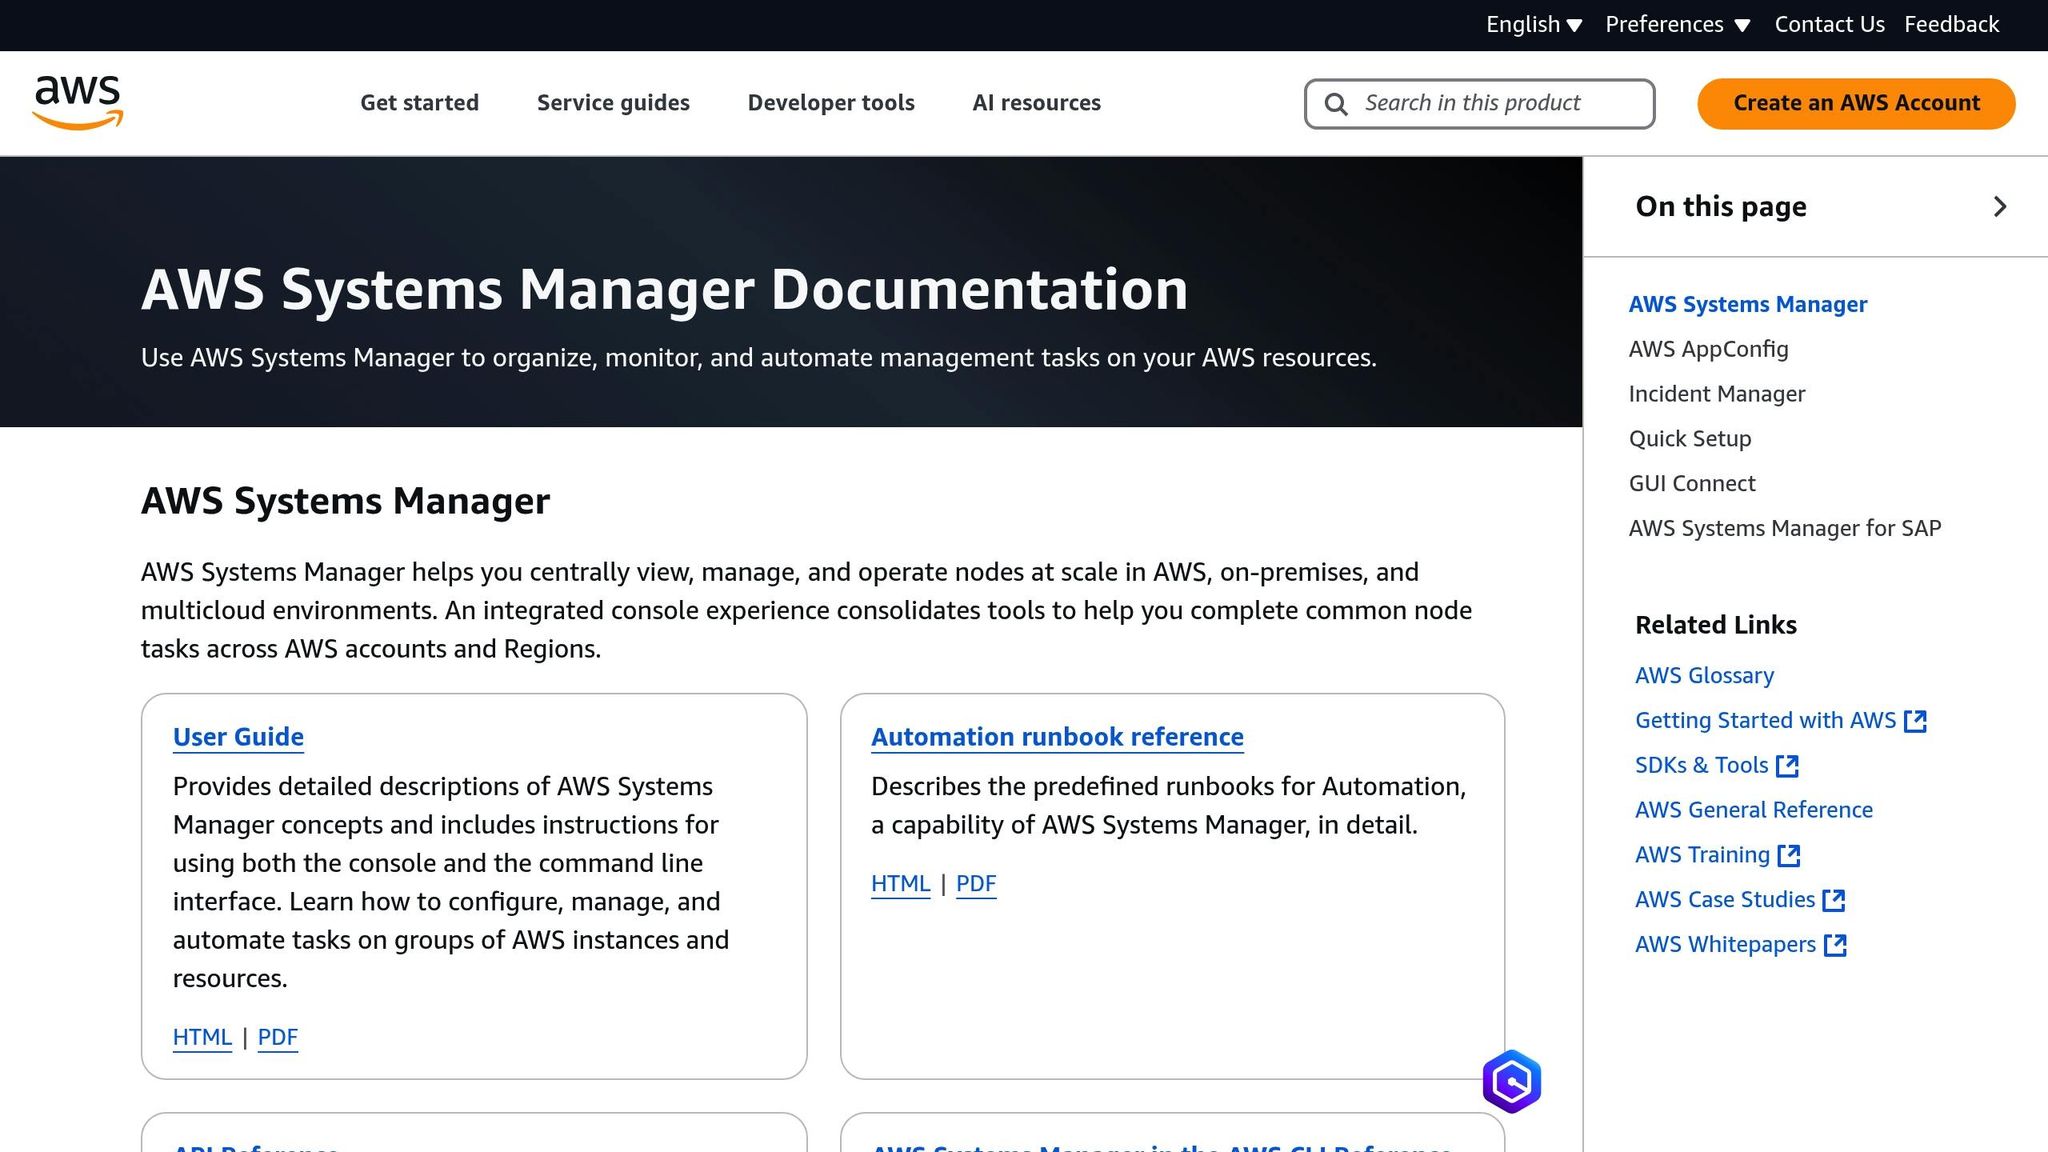Click Contact Us in top bar
The height and width of the screenshot is (1152, 2048).
pyautogui.click(x=1829, y=24)
